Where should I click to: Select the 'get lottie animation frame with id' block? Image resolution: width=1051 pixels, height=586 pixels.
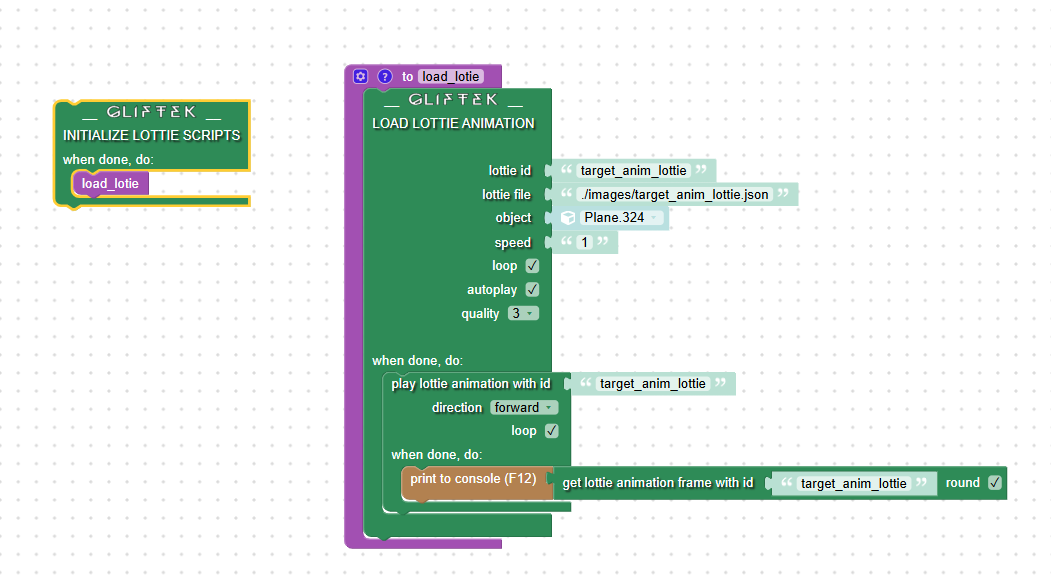coord(657,484)
